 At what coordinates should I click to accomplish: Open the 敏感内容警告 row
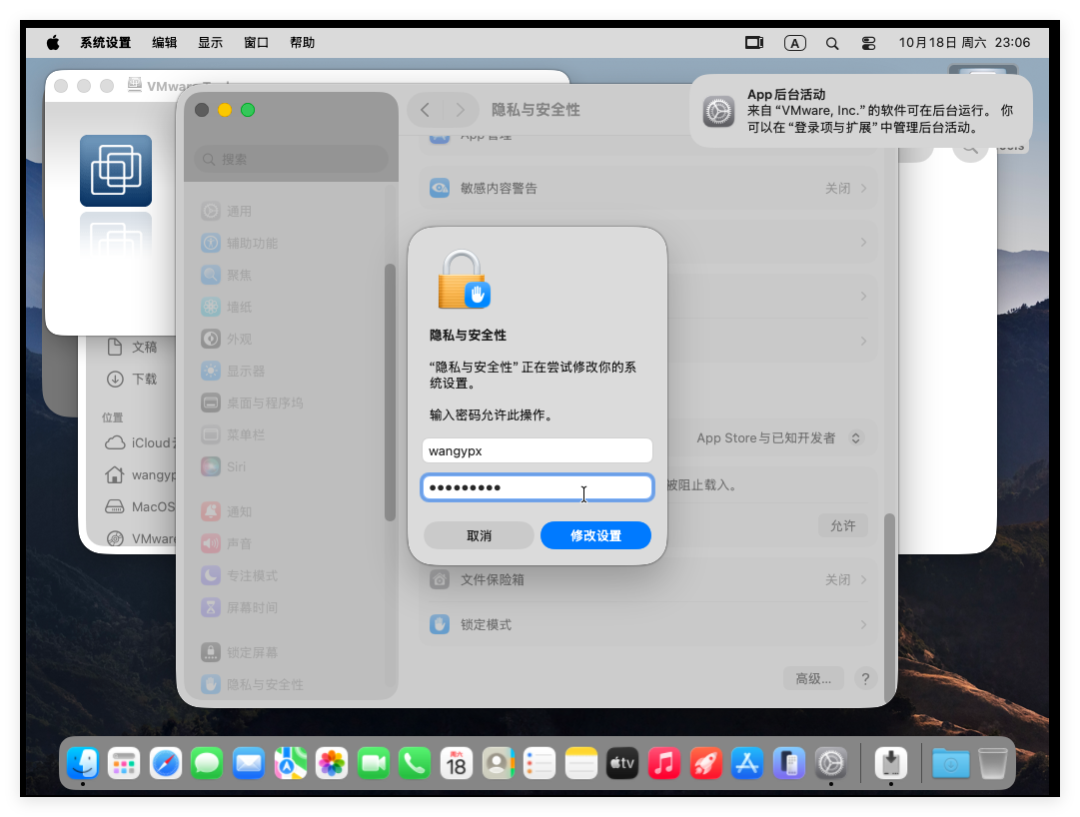tap(648, 188)
